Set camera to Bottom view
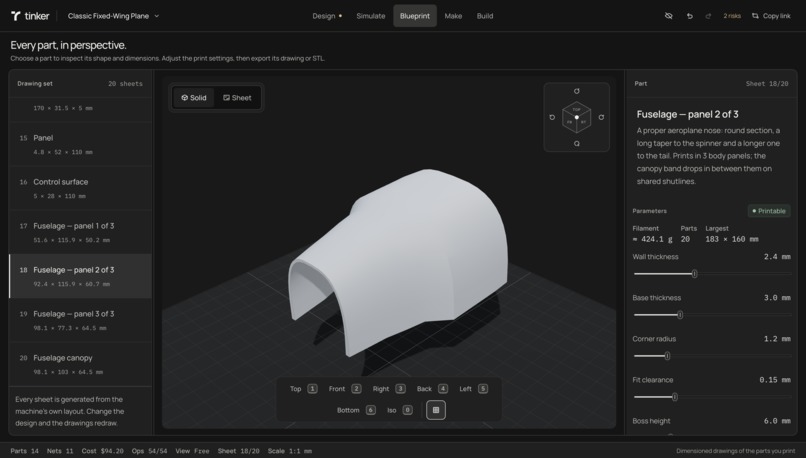 [356, 410]
